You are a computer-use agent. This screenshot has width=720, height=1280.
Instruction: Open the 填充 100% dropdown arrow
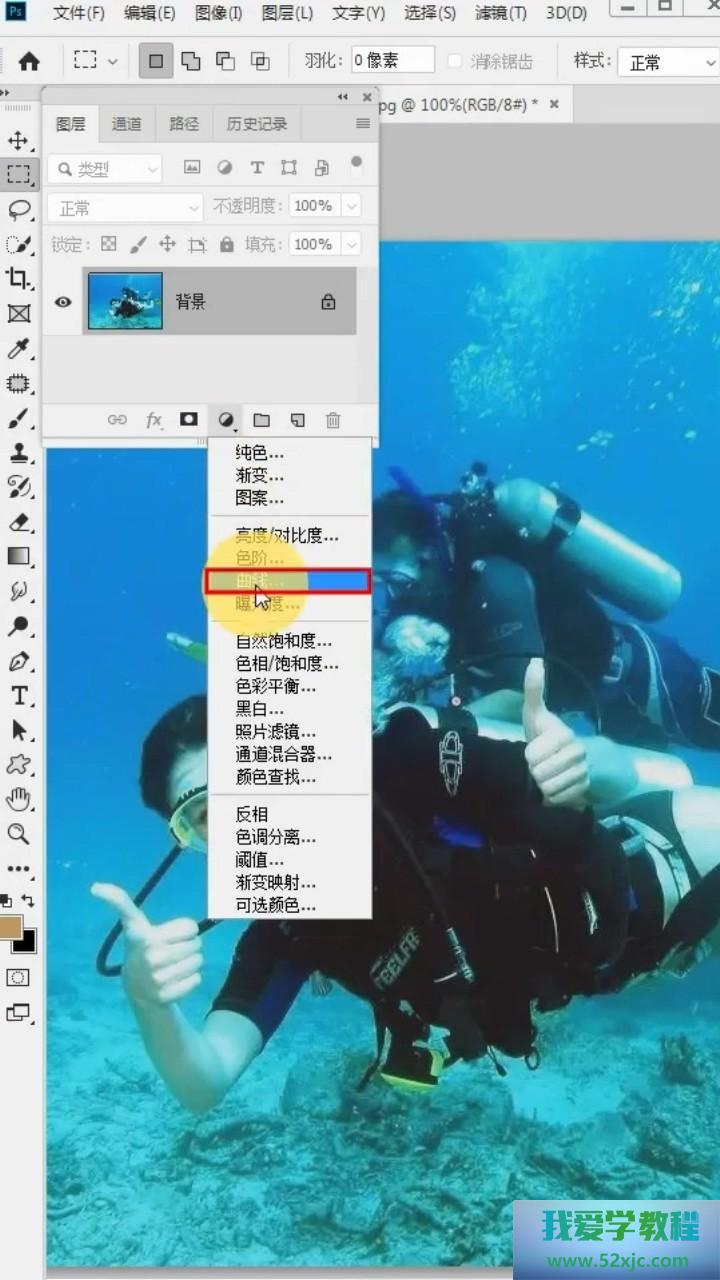point(351,244)
